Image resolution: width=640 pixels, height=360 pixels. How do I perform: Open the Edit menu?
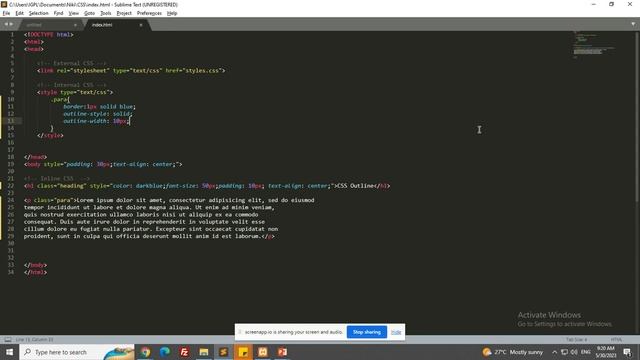coord(19,13)
